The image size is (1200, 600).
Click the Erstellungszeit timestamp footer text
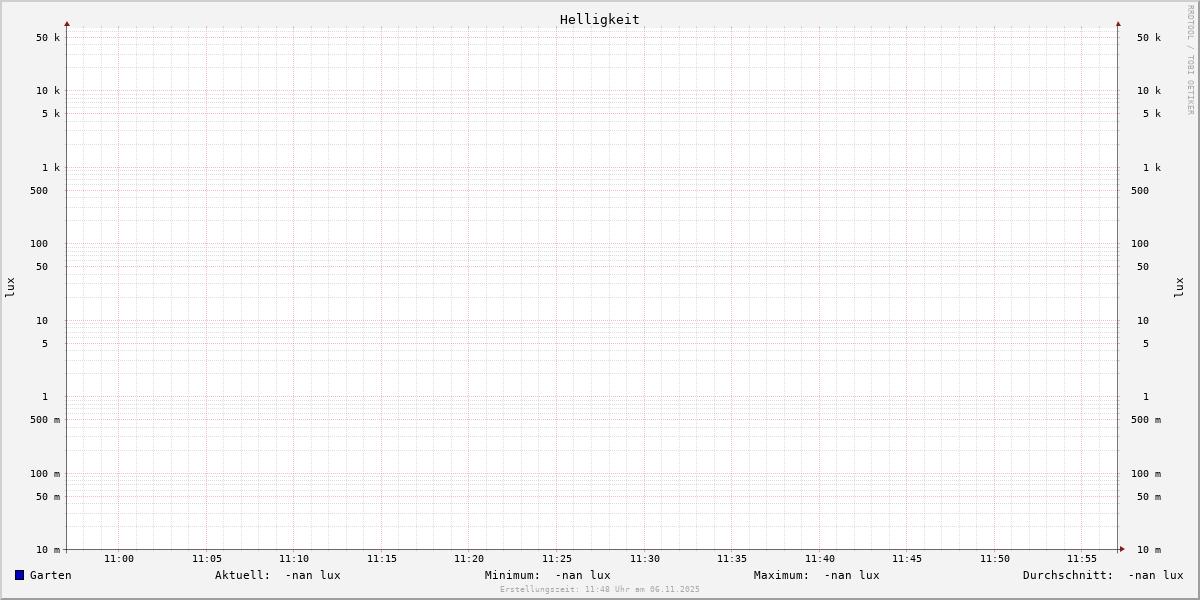pyautogui.click(x=600, y=590)
